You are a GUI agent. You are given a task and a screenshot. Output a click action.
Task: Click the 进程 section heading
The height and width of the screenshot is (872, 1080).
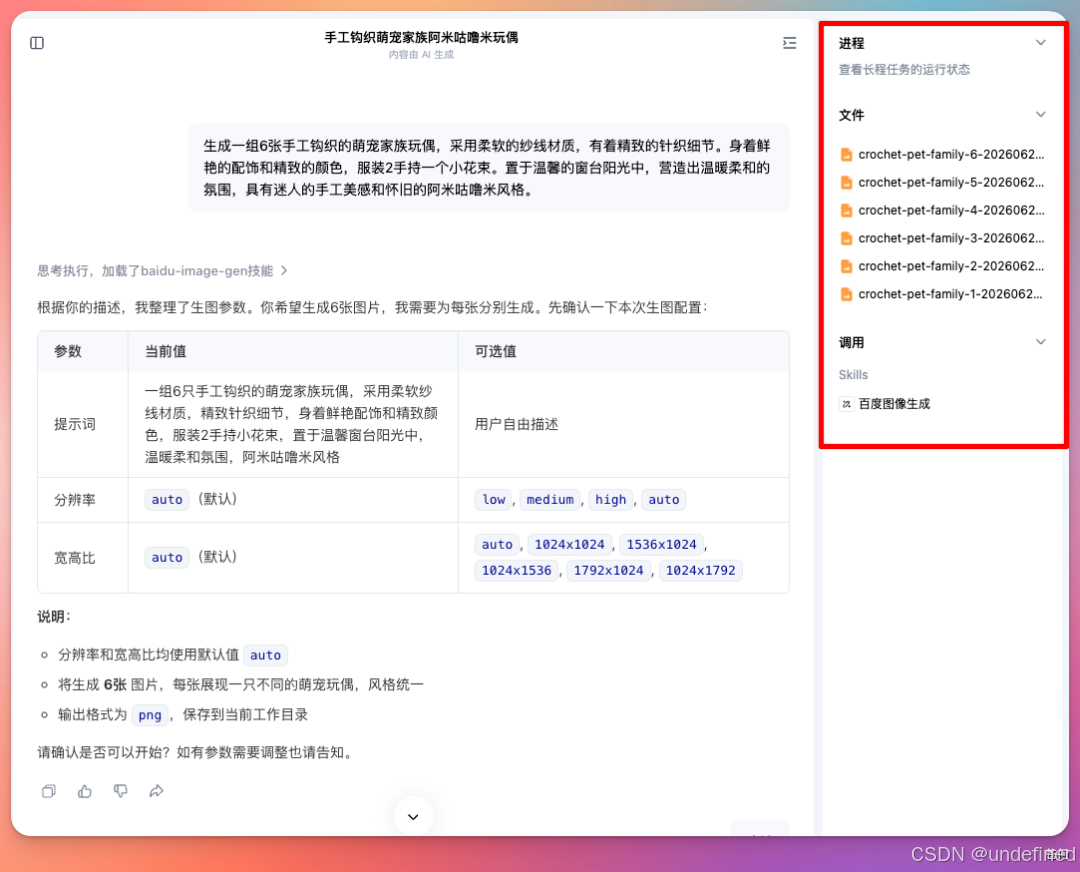coord(851,43)
